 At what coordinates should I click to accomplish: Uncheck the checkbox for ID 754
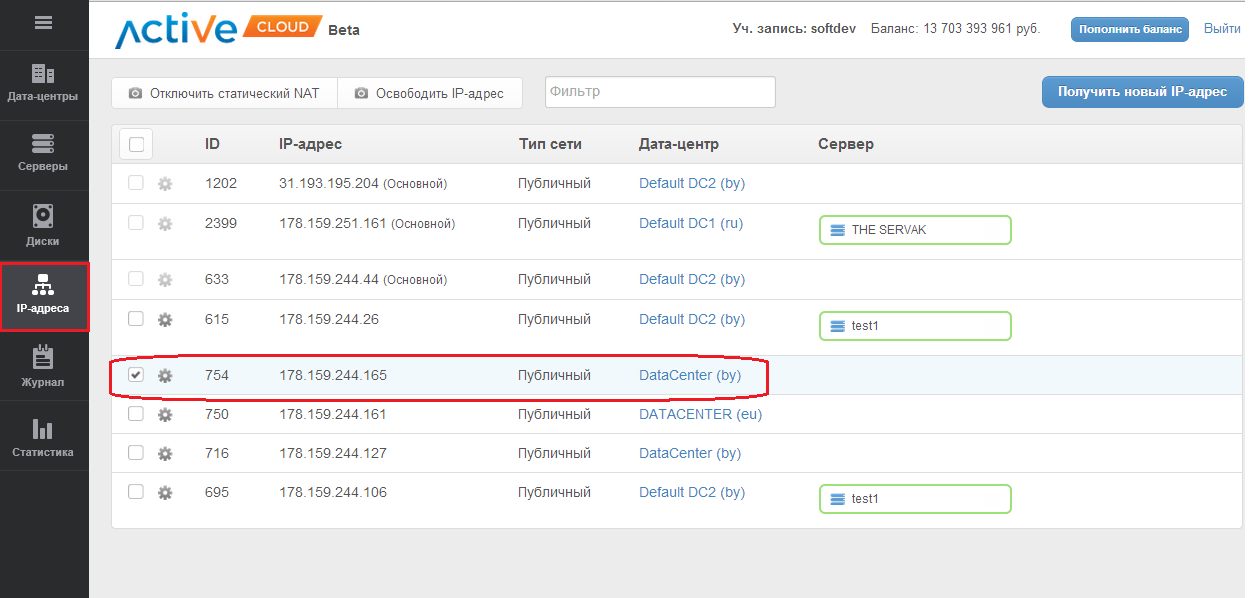tap(136, 375)
